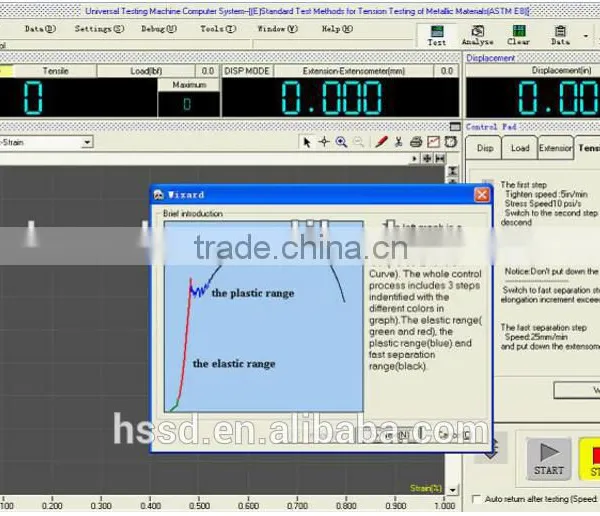
Task: Select the red pen drawing tool
Action: (x=381, y=142)
